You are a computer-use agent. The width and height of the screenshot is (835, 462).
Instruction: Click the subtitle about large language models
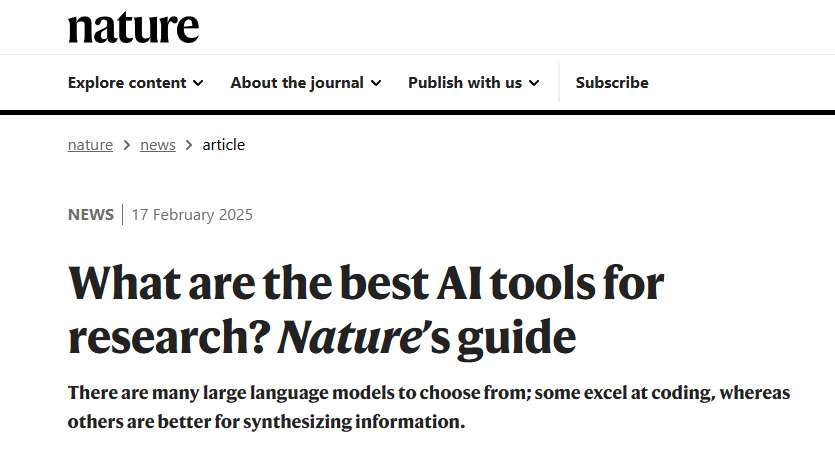[x=429, y=407]
